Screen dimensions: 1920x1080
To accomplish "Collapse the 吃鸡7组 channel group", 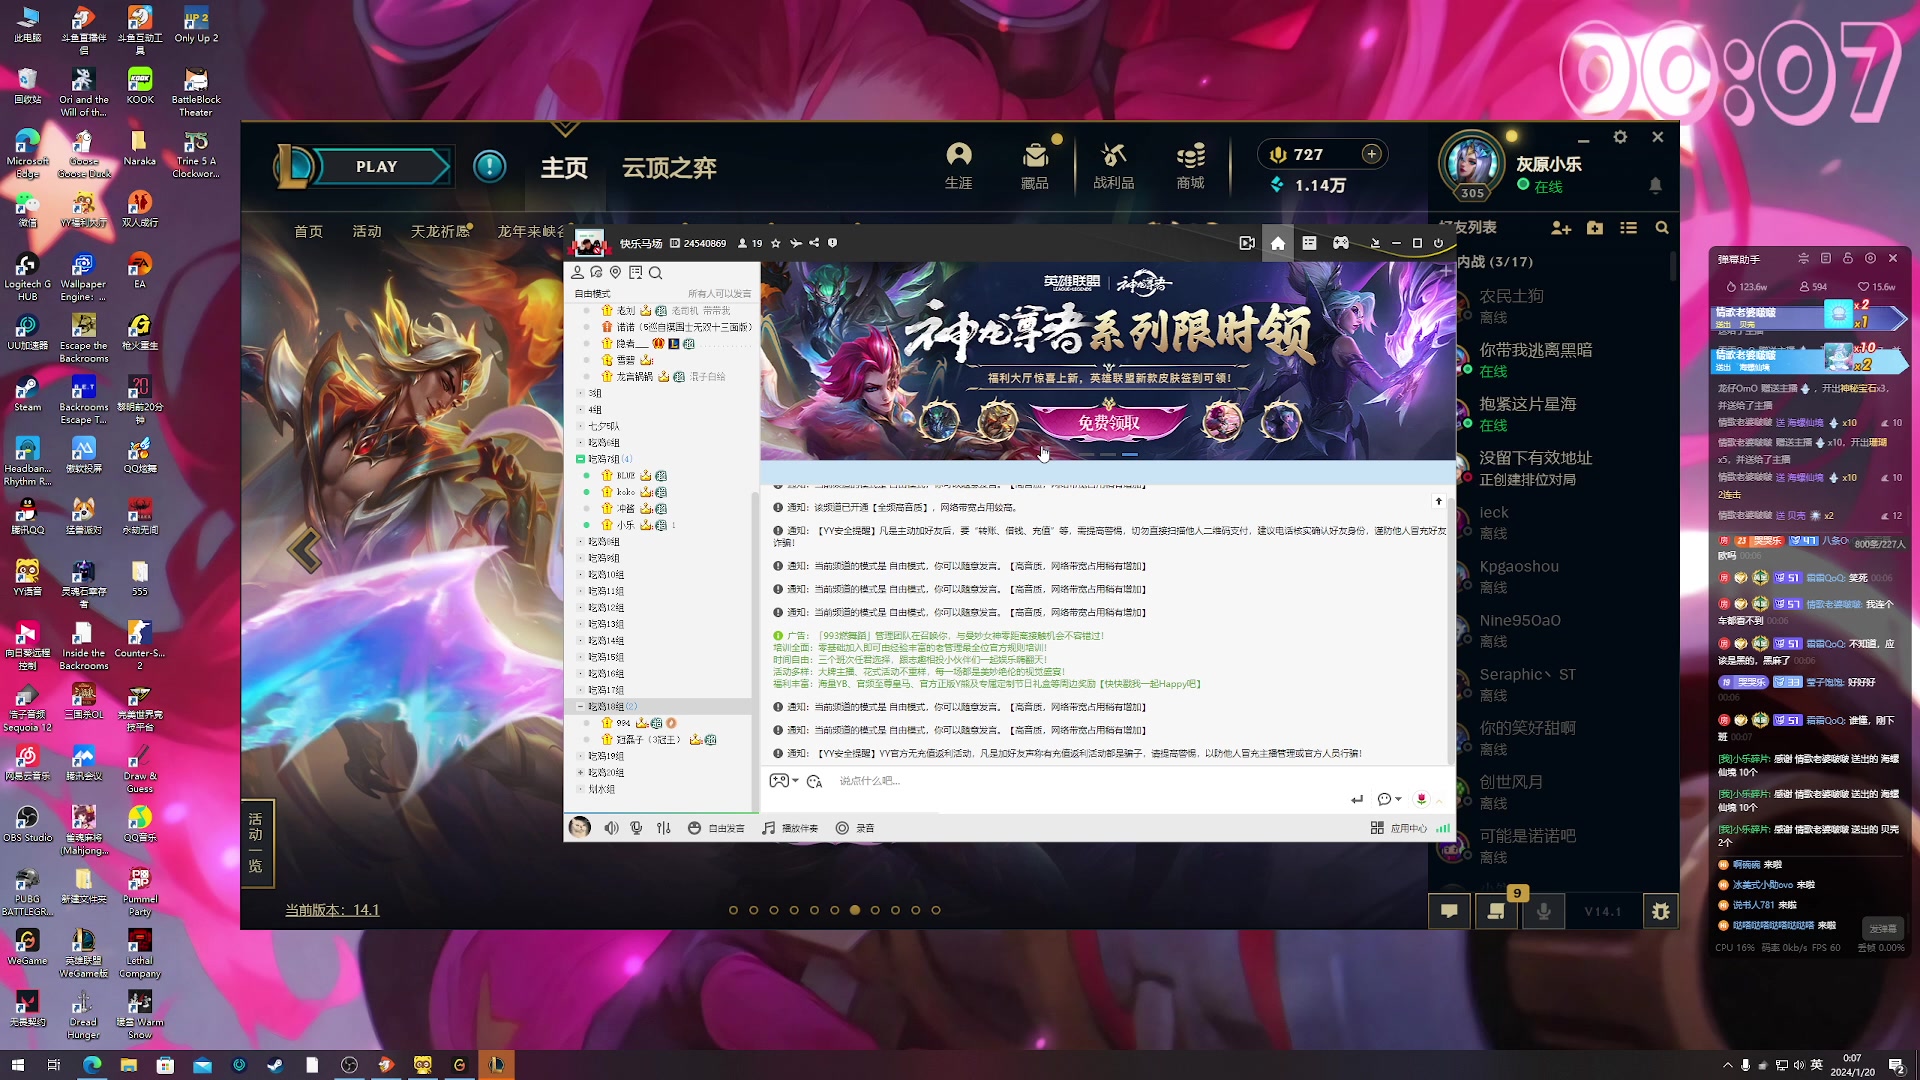I will pyautogui.click(x=580, y=459).
